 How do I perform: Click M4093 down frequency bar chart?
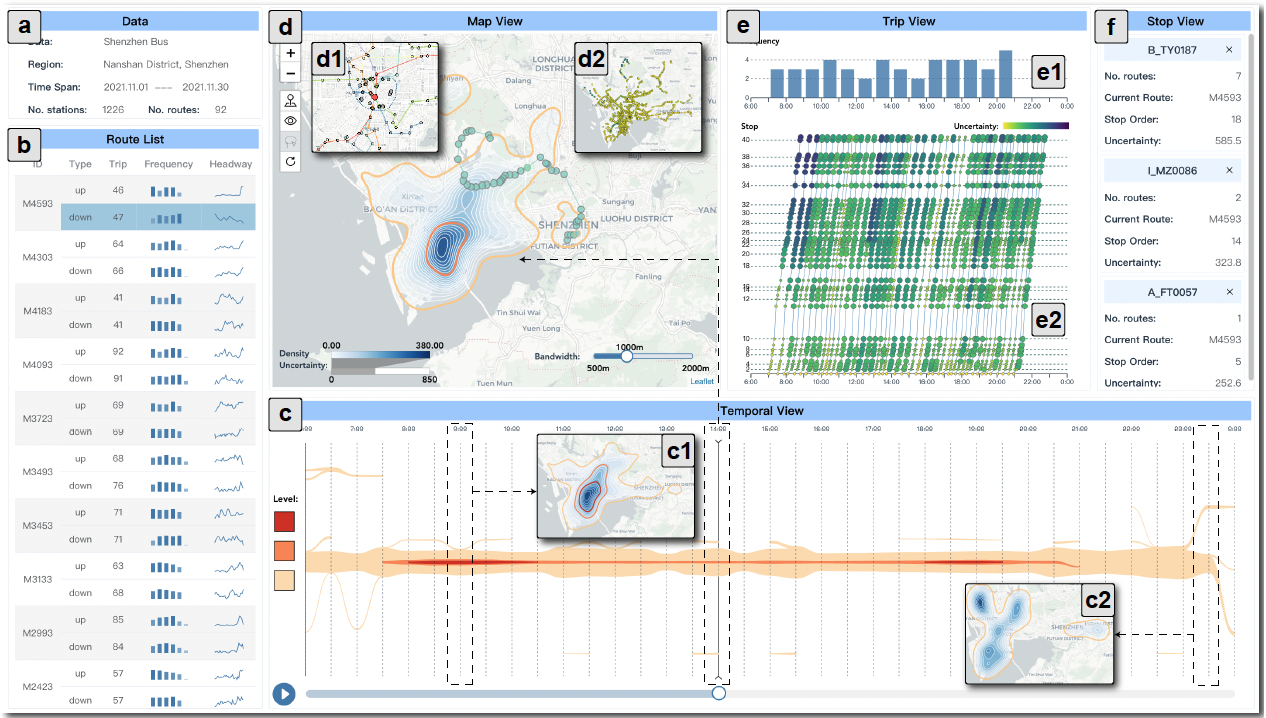[168, 379]
